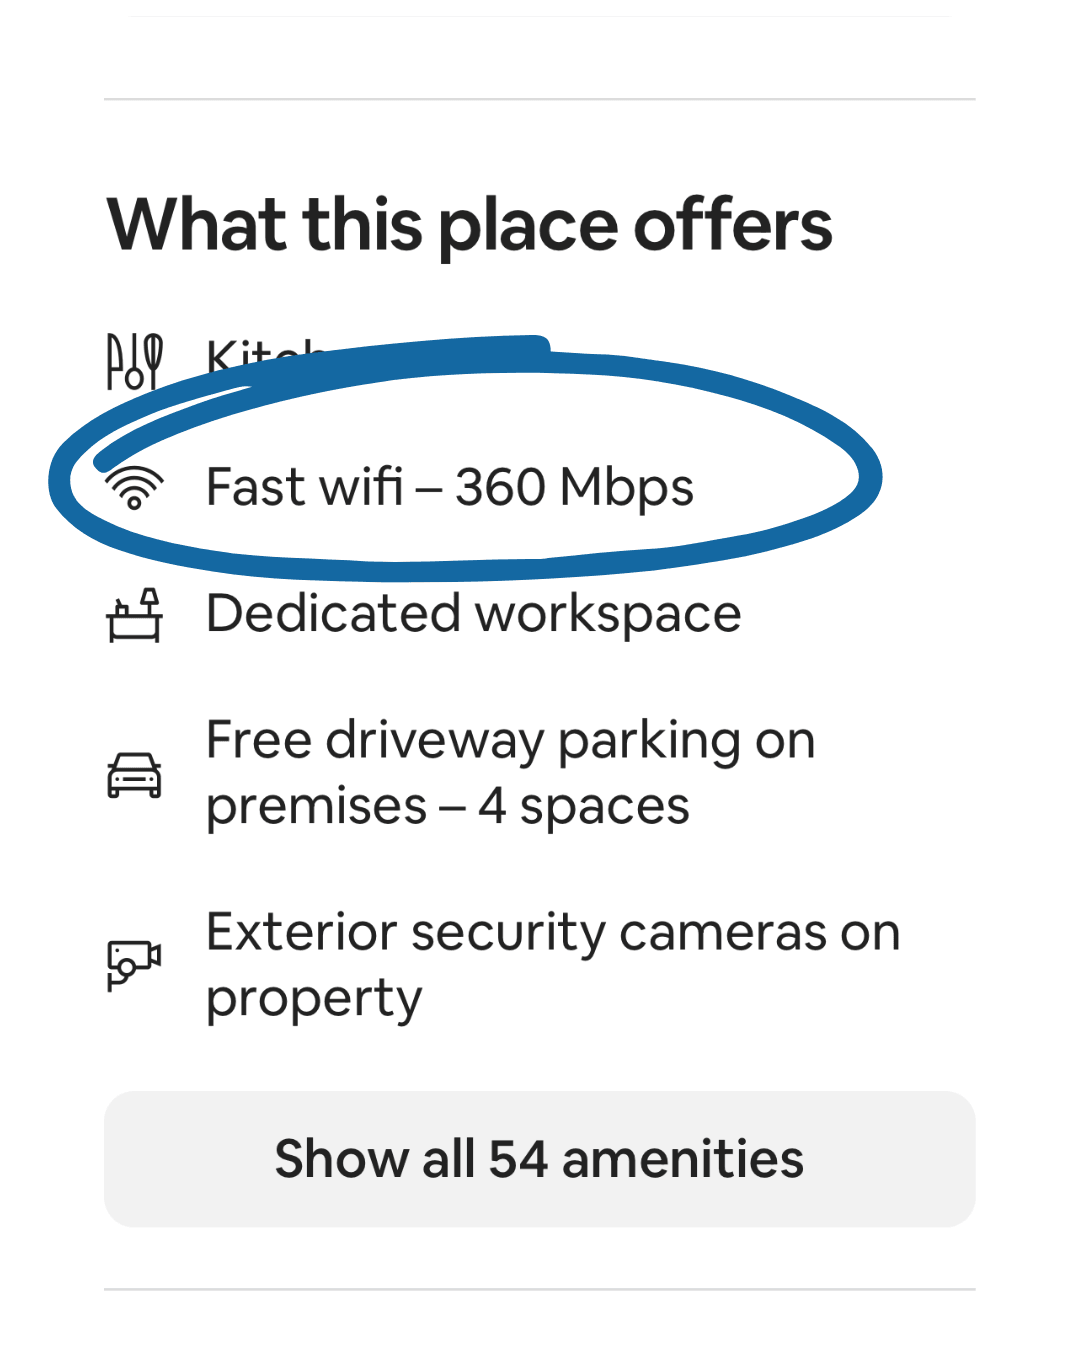This screenshot has width=1080, height=1350.
Task: Open the Dedicated workspace amenity
Action: [x=473, y=613]
